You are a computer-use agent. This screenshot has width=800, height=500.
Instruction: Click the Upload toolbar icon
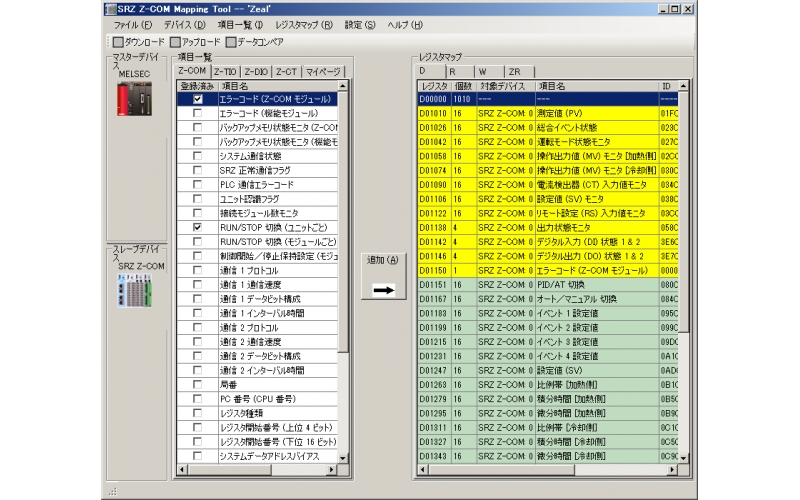coord(176,42)
